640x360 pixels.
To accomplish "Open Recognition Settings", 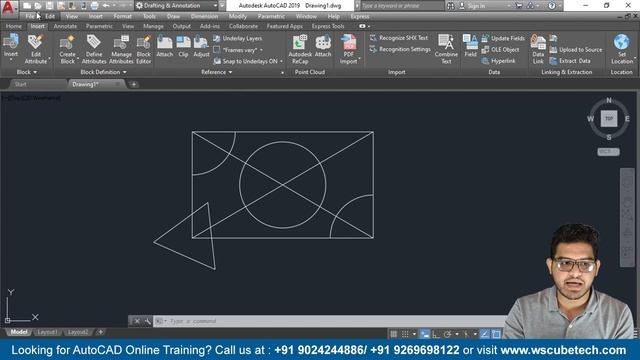I will pyautogui.click(x=400, y=49).
